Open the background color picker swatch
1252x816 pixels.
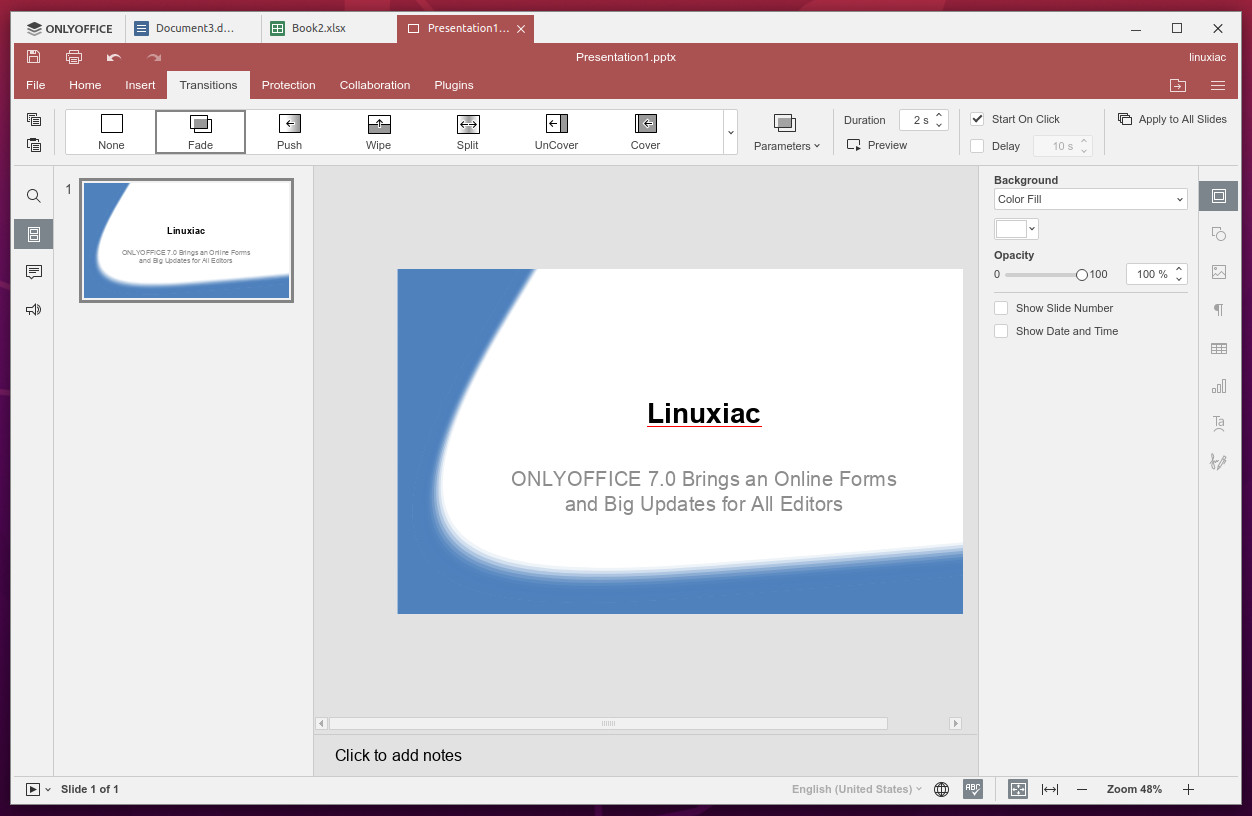[1016, 229]
